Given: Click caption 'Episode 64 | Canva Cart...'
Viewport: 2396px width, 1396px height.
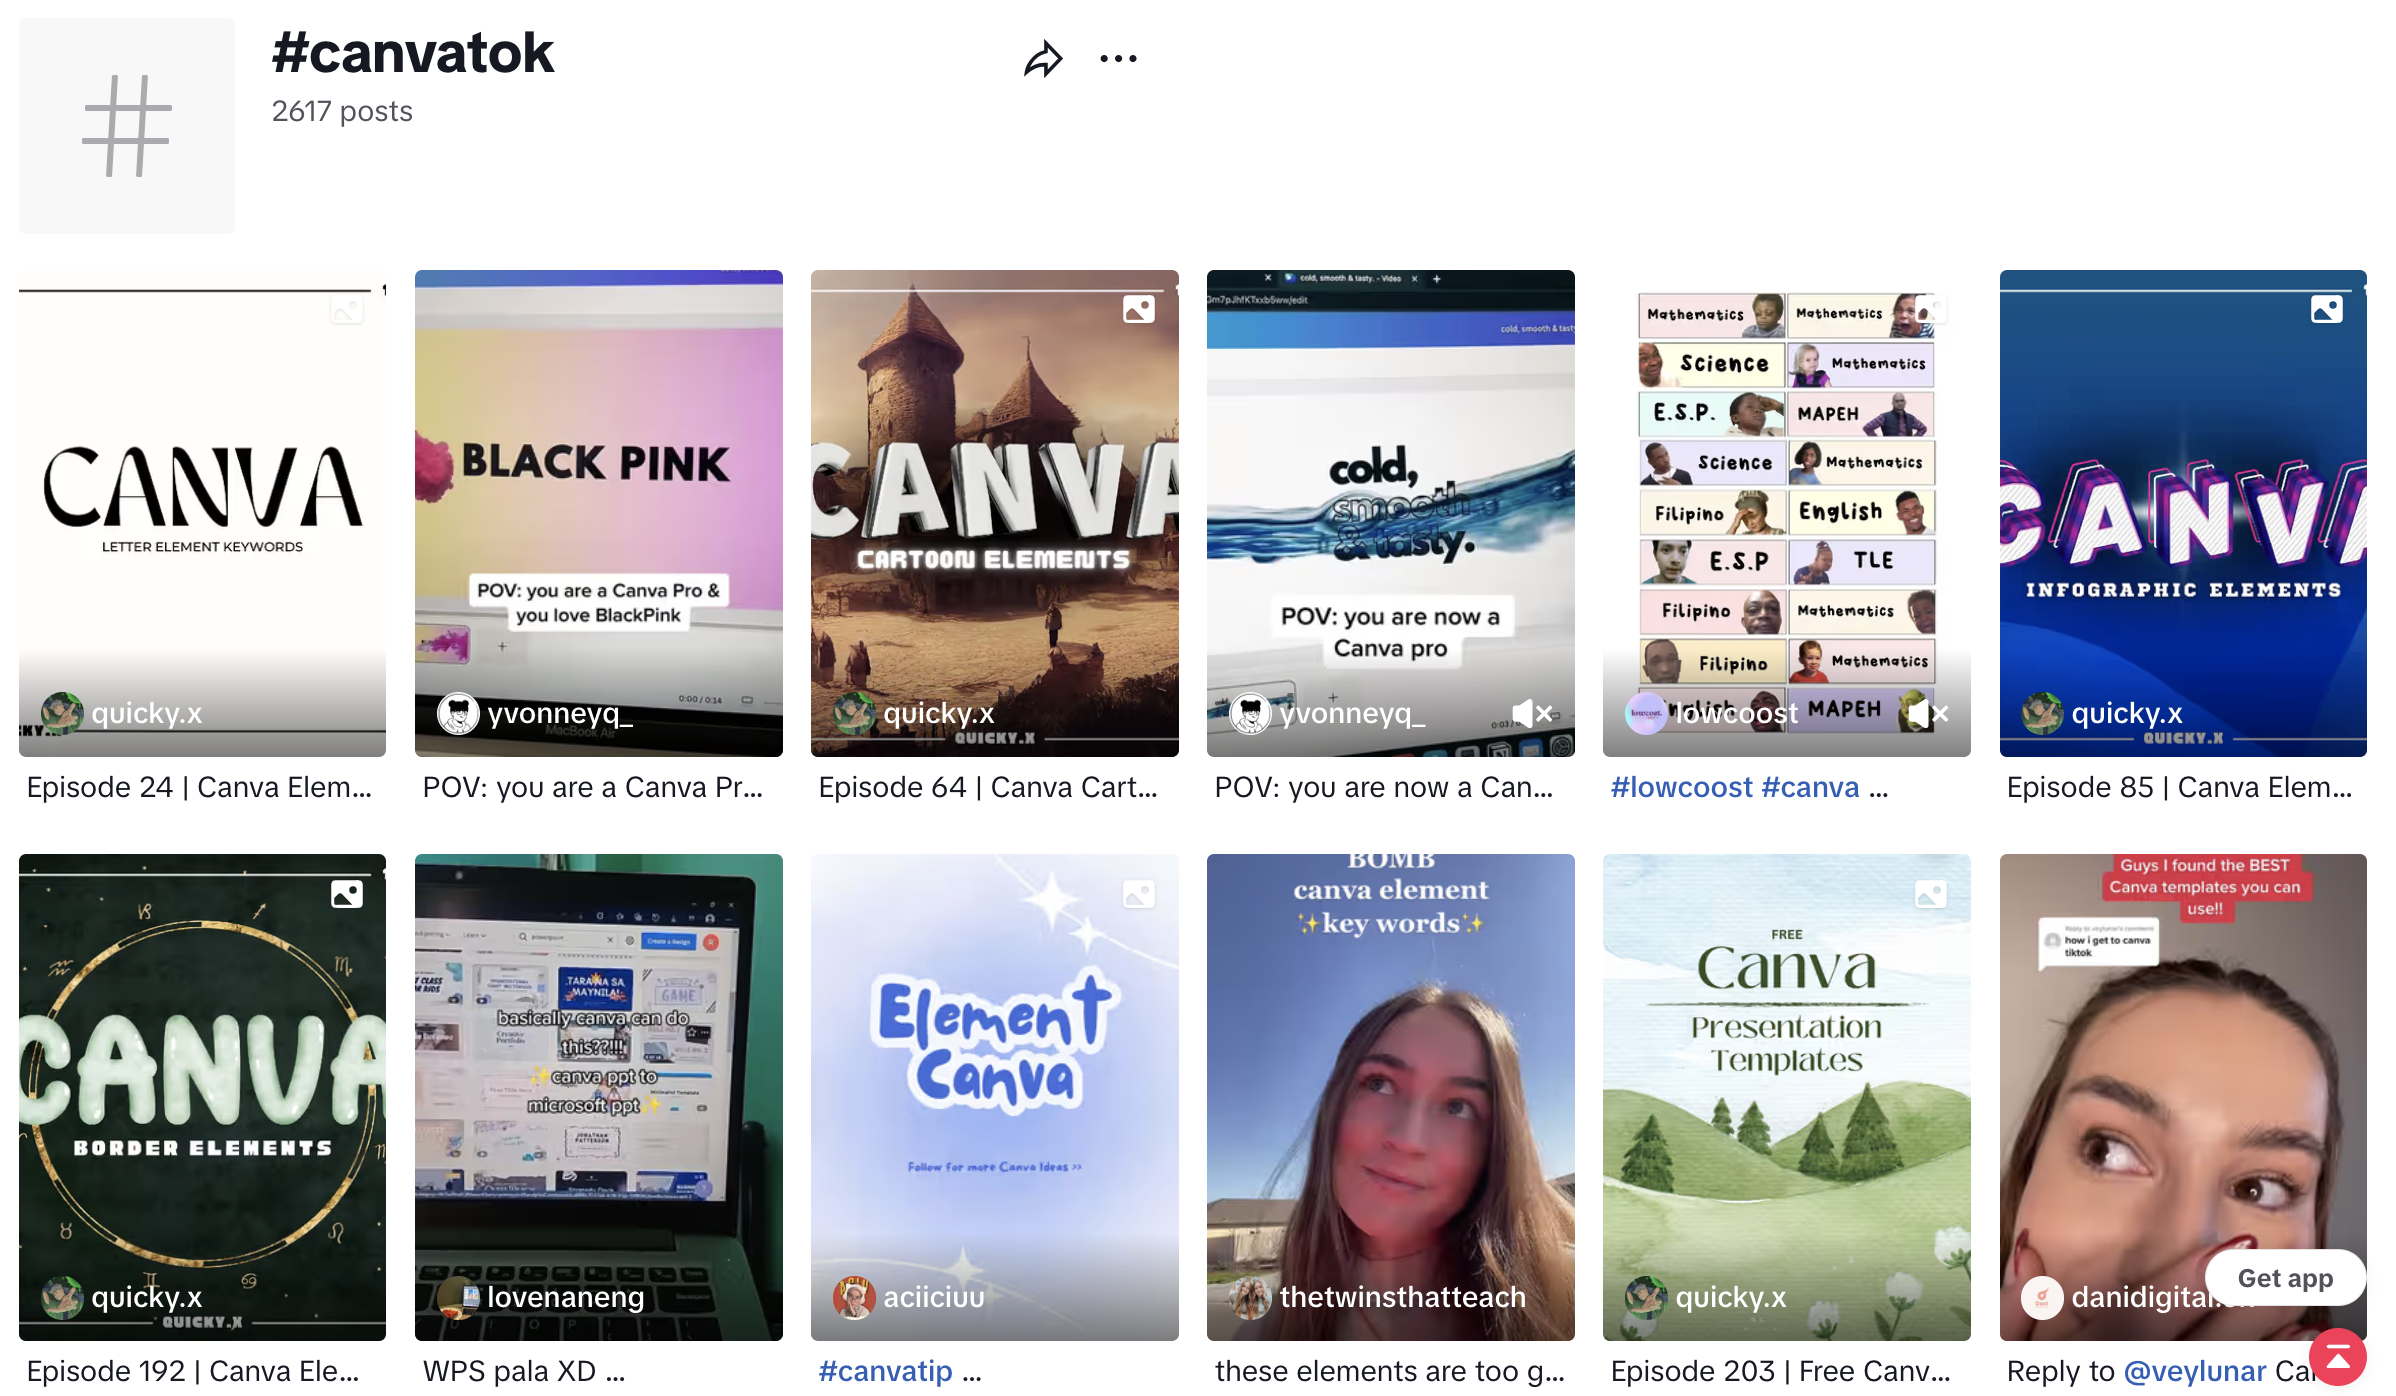Looking at the screenshot, I should tap(988, 787).
